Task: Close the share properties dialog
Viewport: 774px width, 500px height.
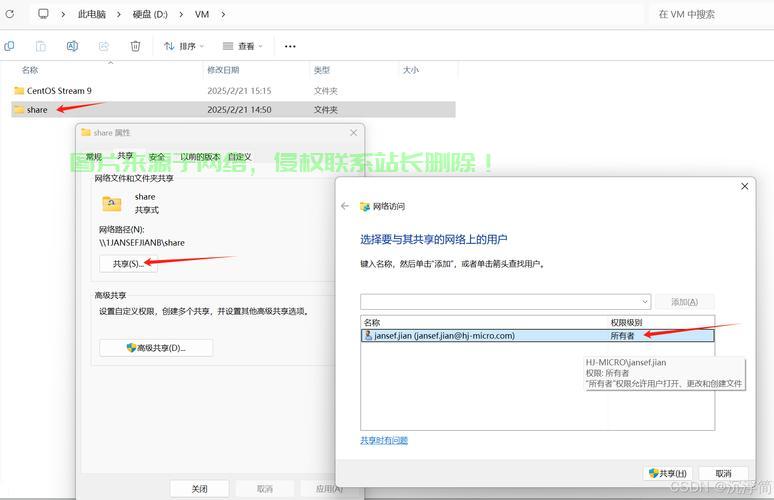Action: coord(353,132)
